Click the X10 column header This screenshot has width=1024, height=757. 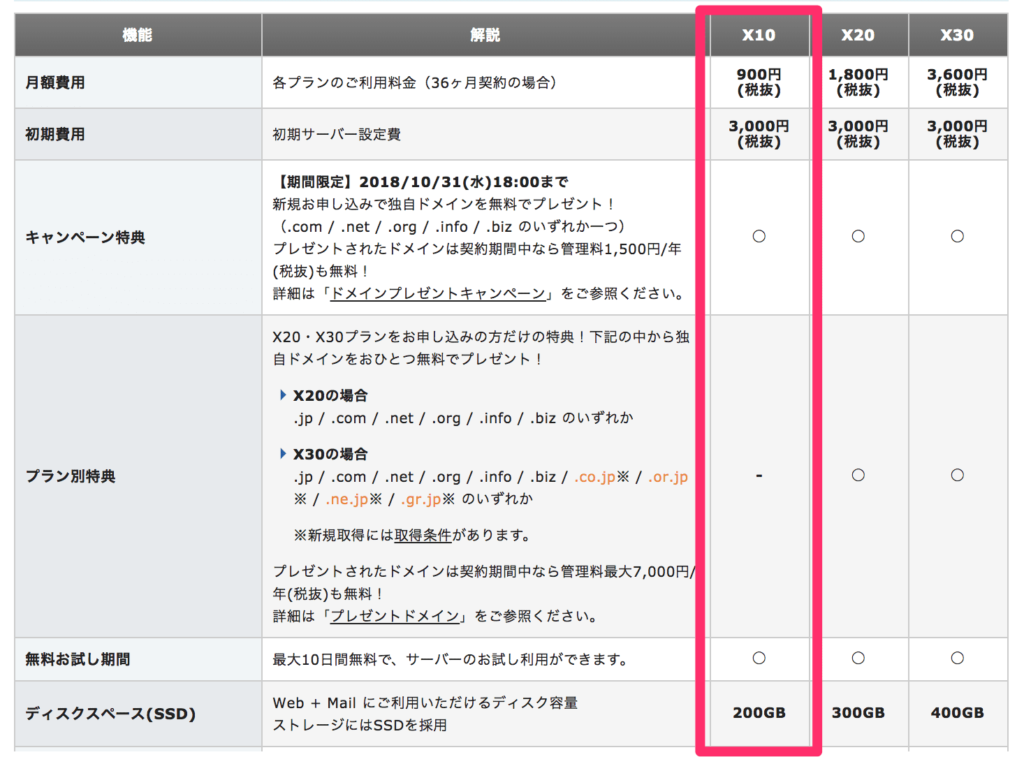[x=759, y=35]
